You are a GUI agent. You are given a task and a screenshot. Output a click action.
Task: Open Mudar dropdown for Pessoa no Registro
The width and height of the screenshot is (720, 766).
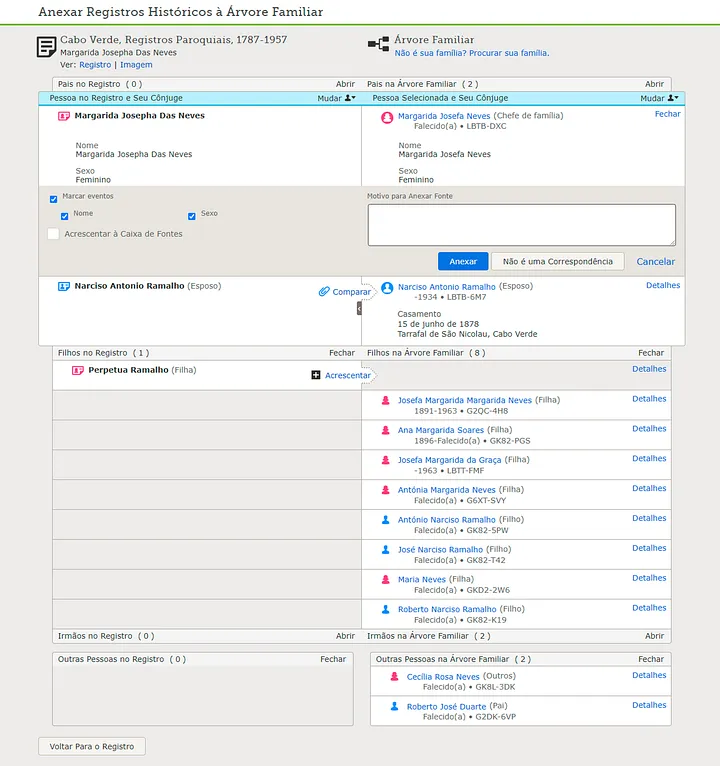click(336, 98)
